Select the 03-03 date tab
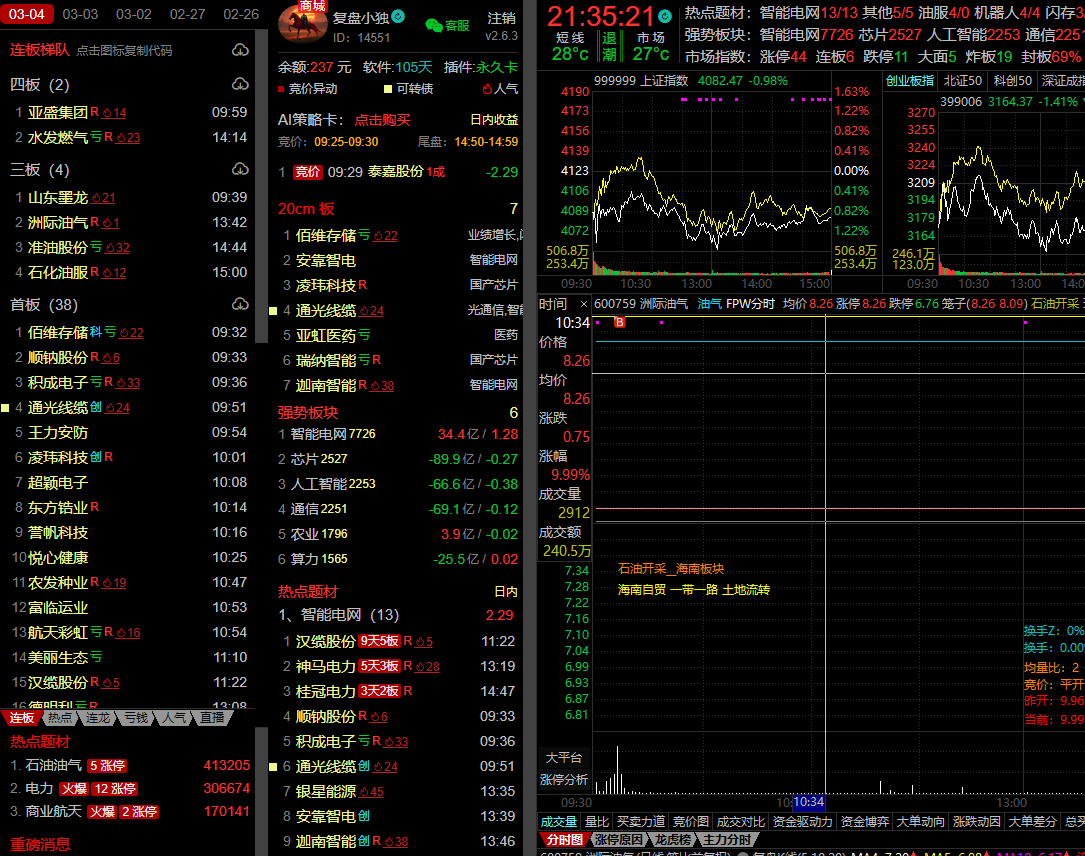 (80, 14)
